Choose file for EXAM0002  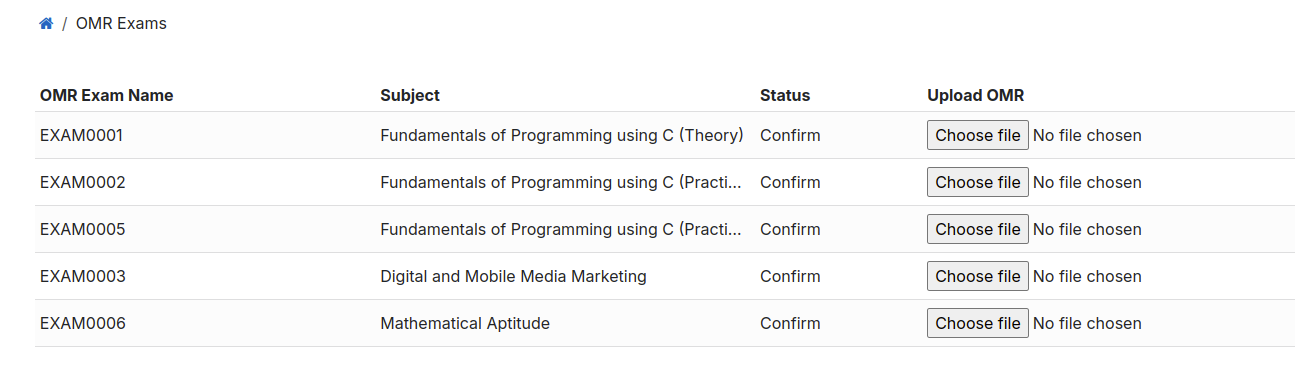pos(978,182)
